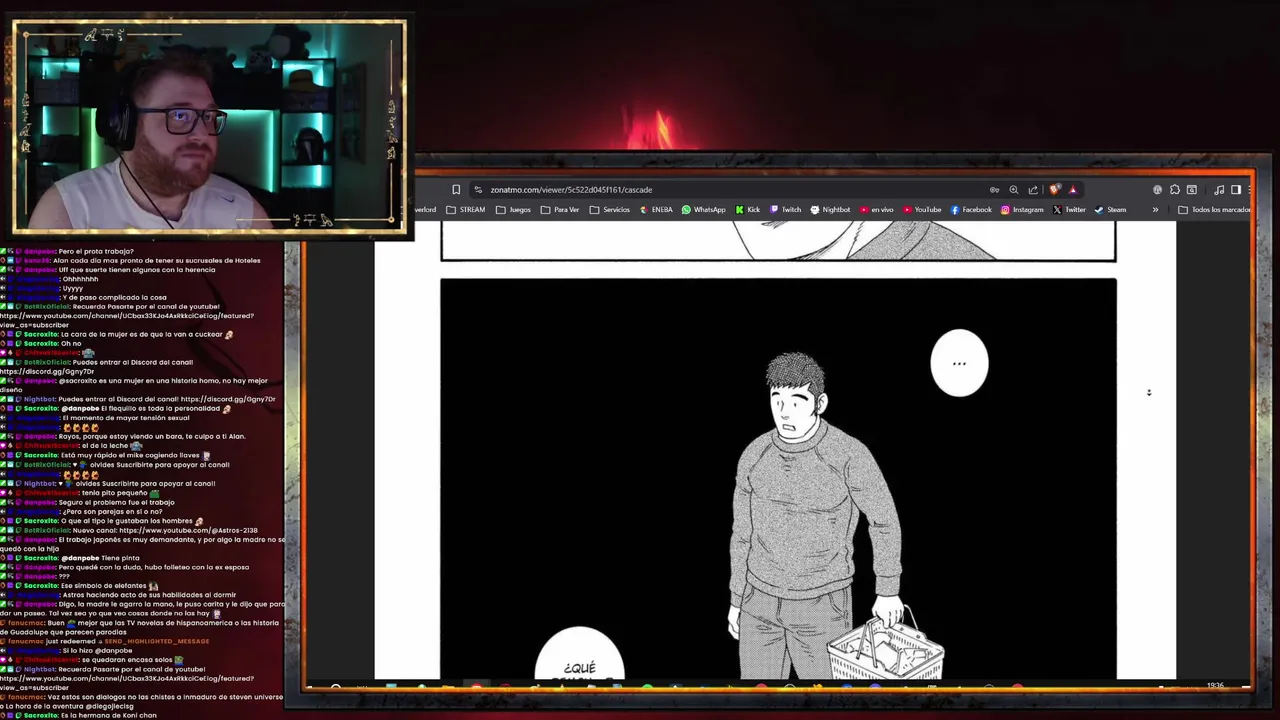Click the streamer webcam overlay
Image resolution: width=1280 pixels, height=720 pixels.
click(210, 127)
